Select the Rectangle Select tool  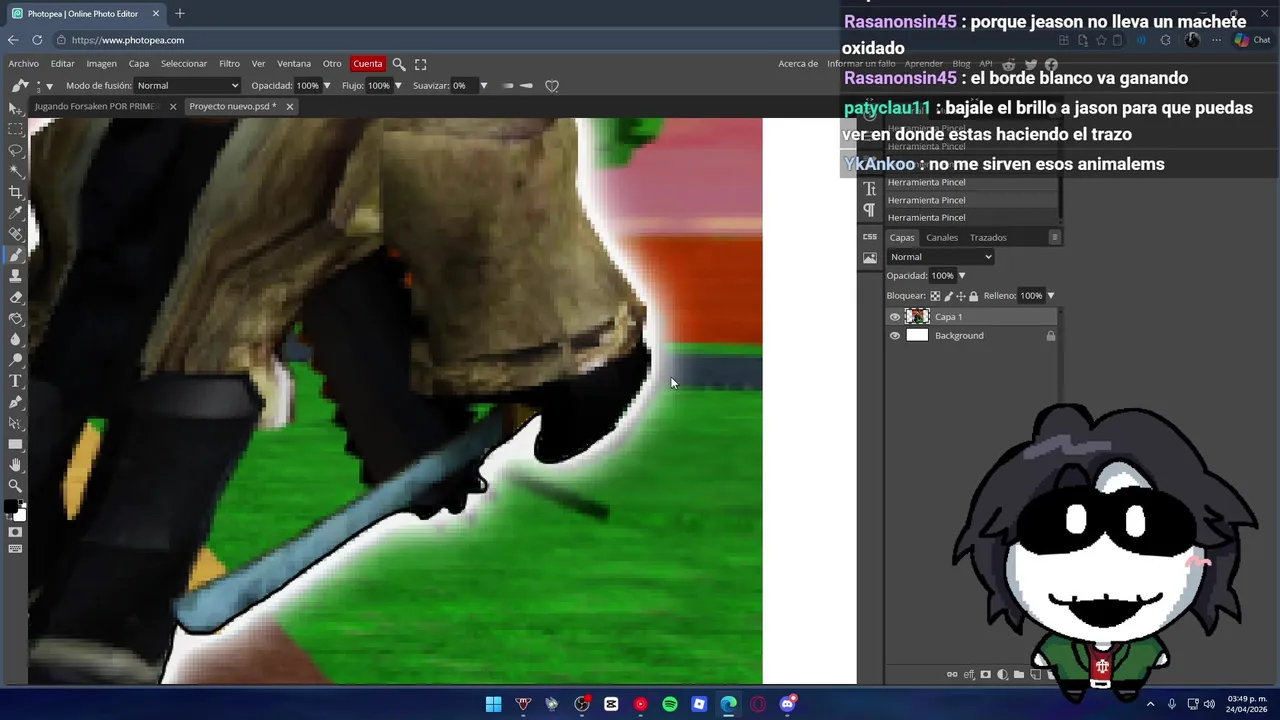(15, 129)
